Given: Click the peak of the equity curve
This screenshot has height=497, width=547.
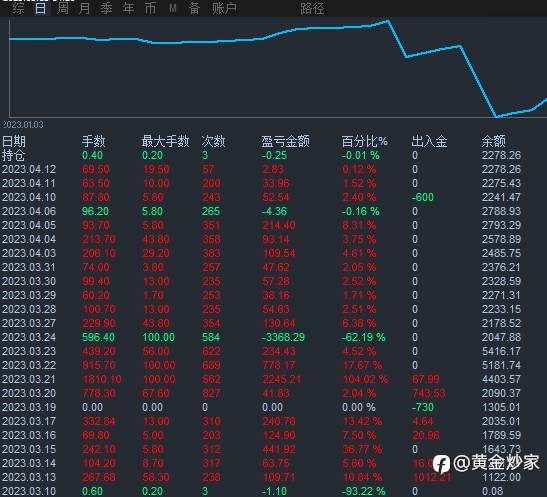Looking at the screenshot, I should pyautogui.click(x=388, y=21).
